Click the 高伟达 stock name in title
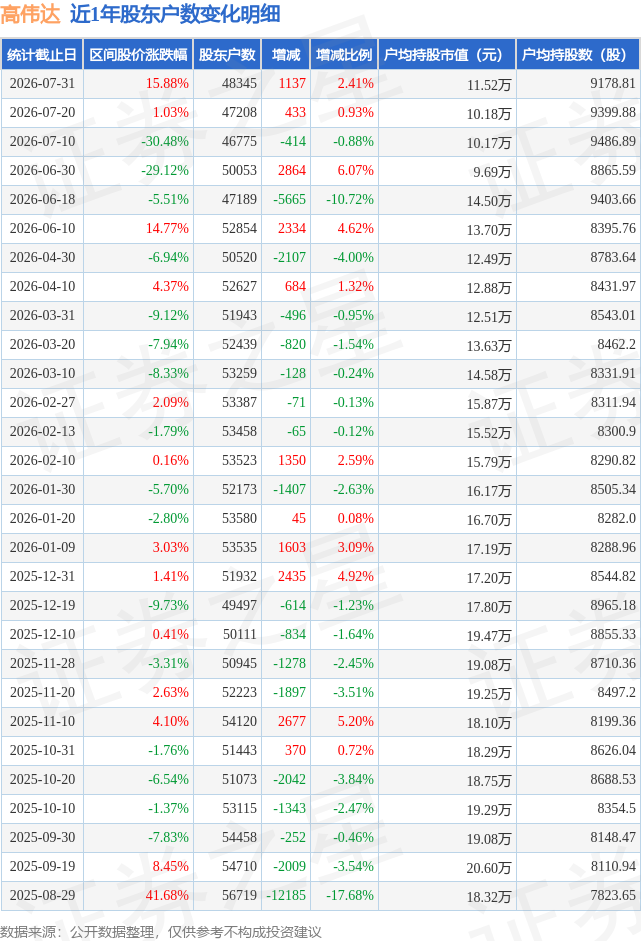641x941 pixels. [x=30, y=14]
